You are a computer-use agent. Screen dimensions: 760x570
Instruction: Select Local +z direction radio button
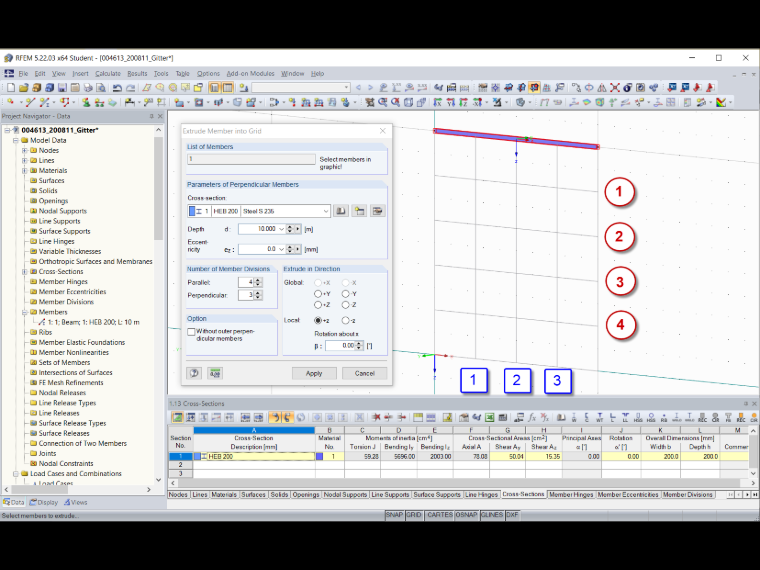pos(317,320)
